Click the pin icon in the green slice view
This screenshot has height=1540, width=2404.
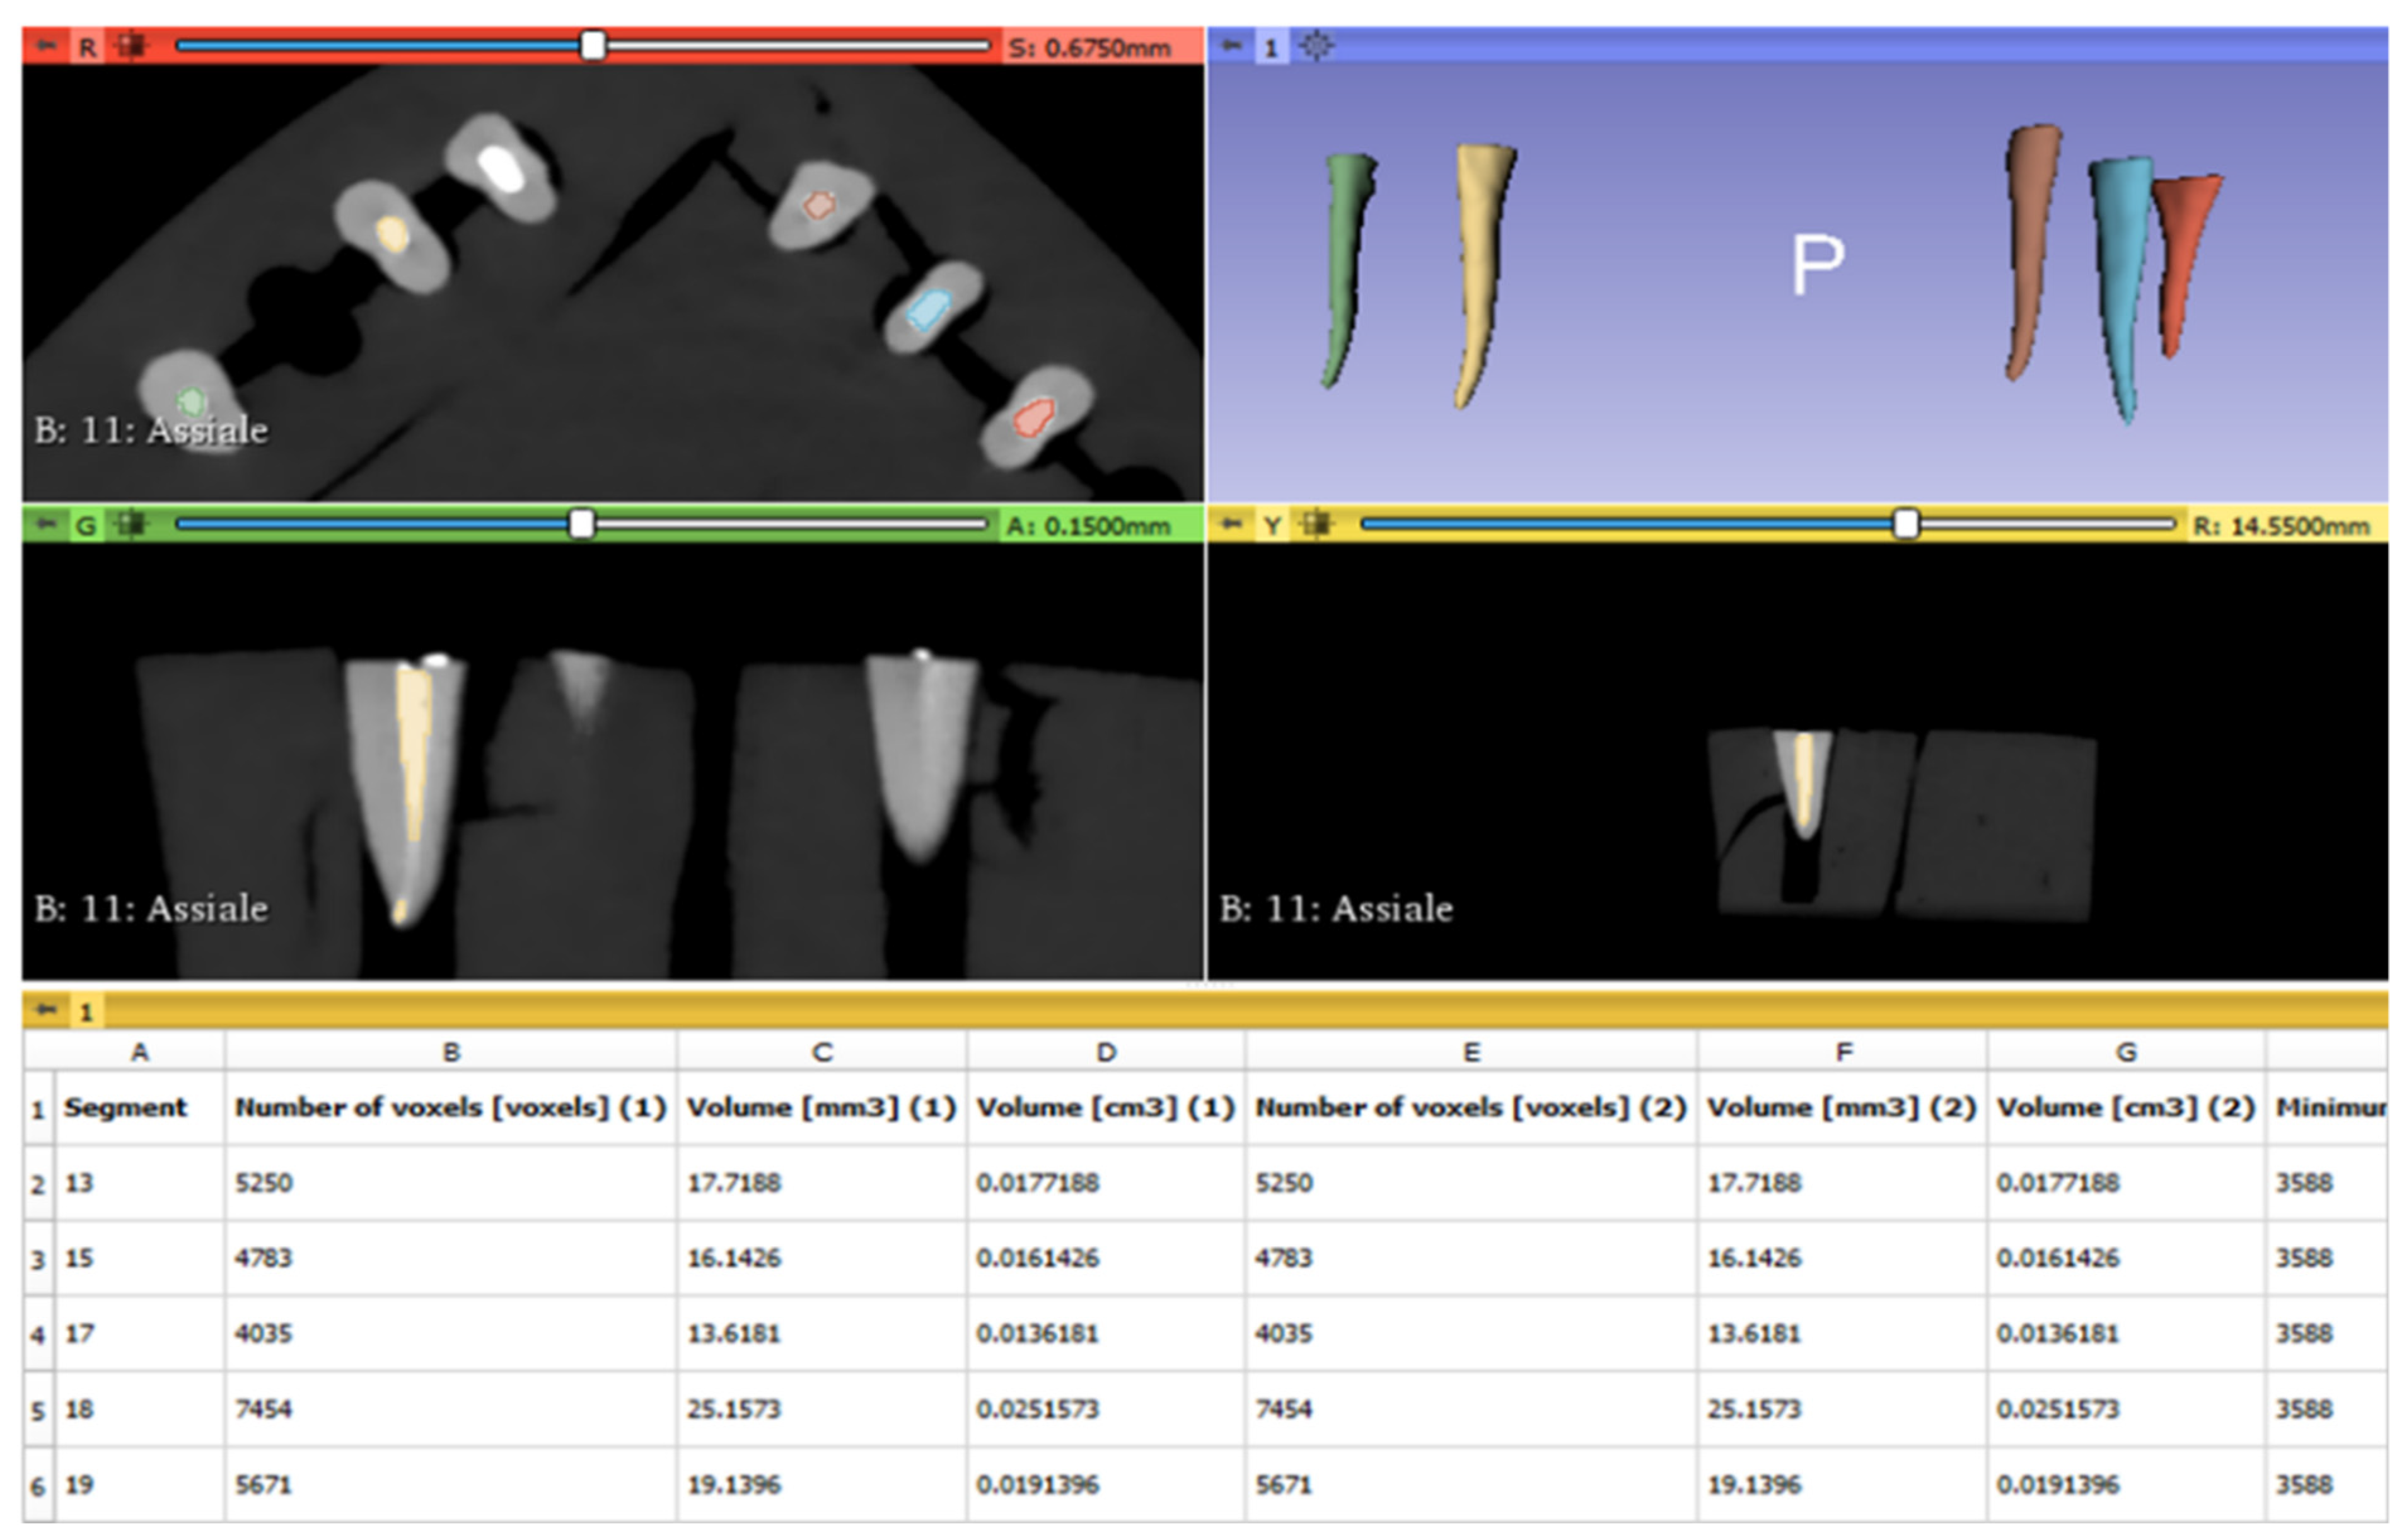(x=46, y=524)
